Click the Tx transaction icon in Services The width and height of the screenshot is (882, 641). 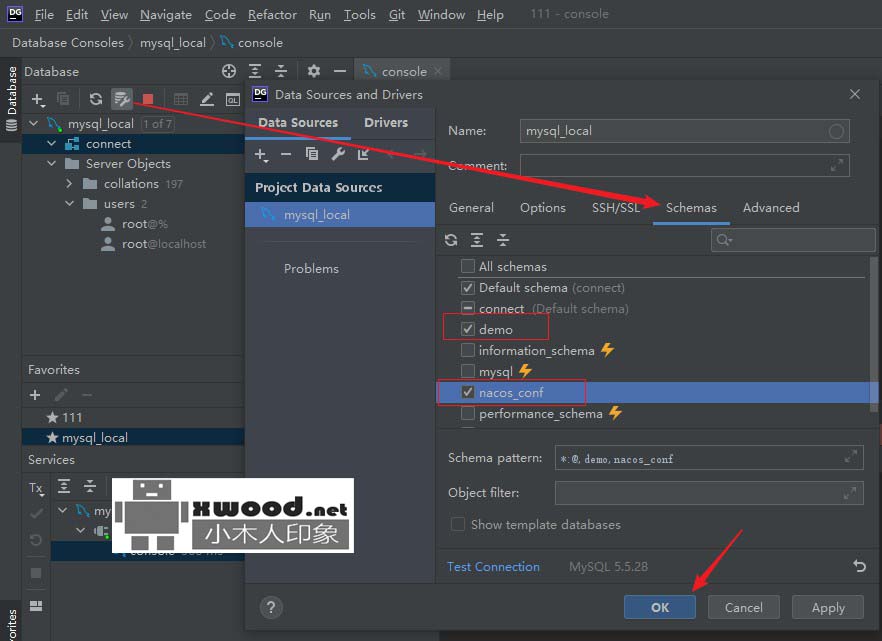tap(37, 488)
